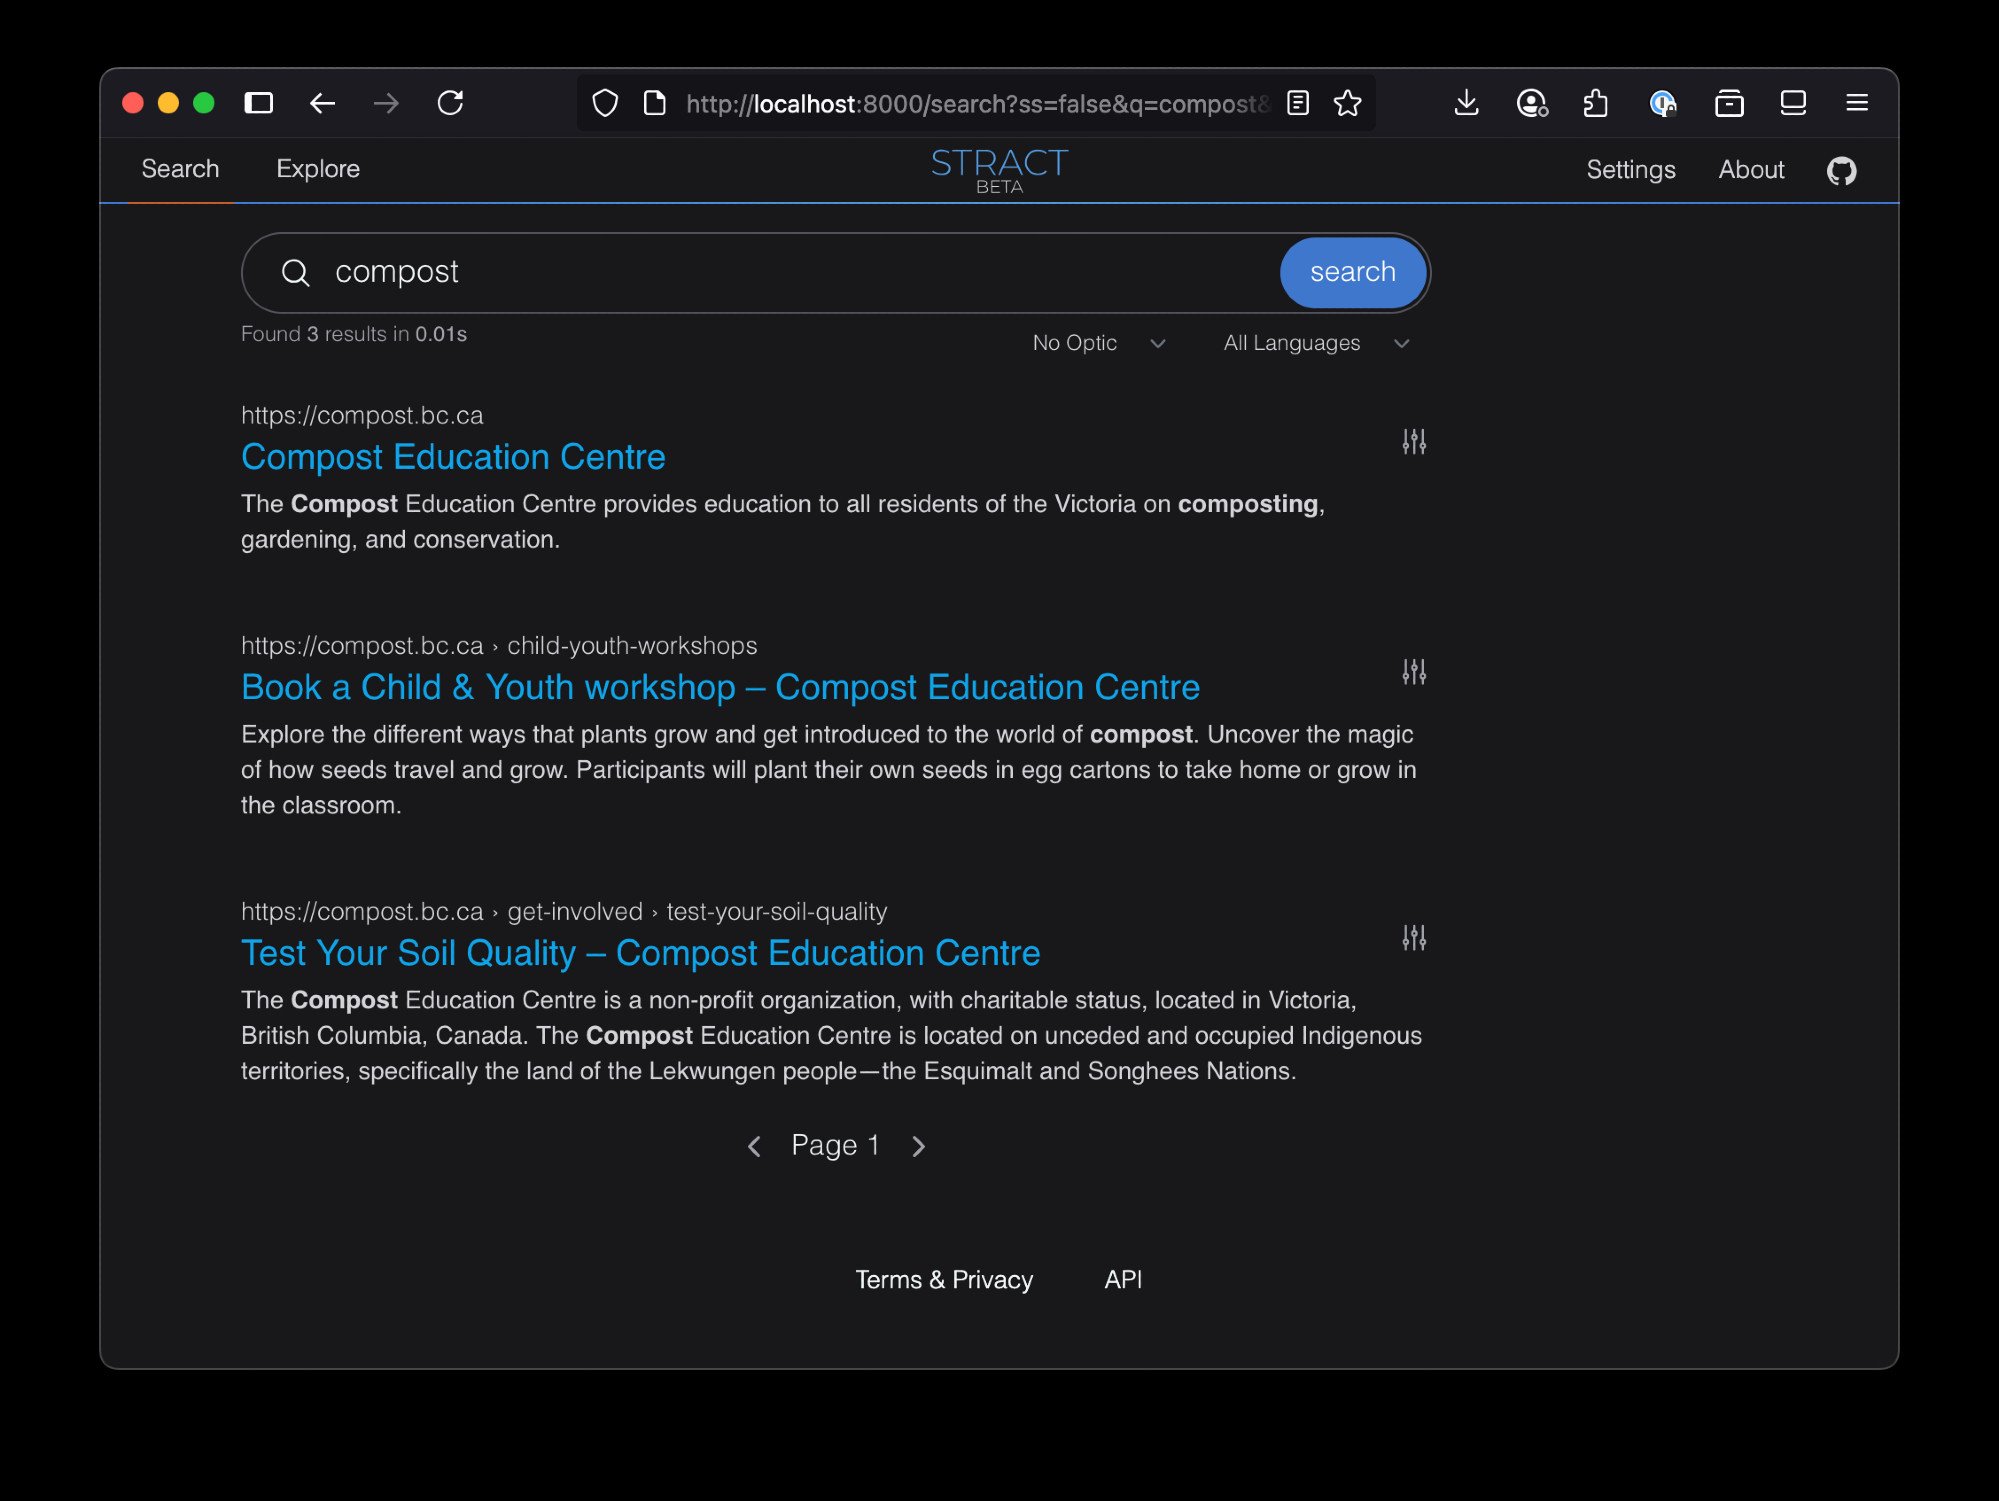Adjust ranking for Test Your Soil Quality result
Image resolution: width=1999 pixels, height=1501 pixels.
(1414, 938)
